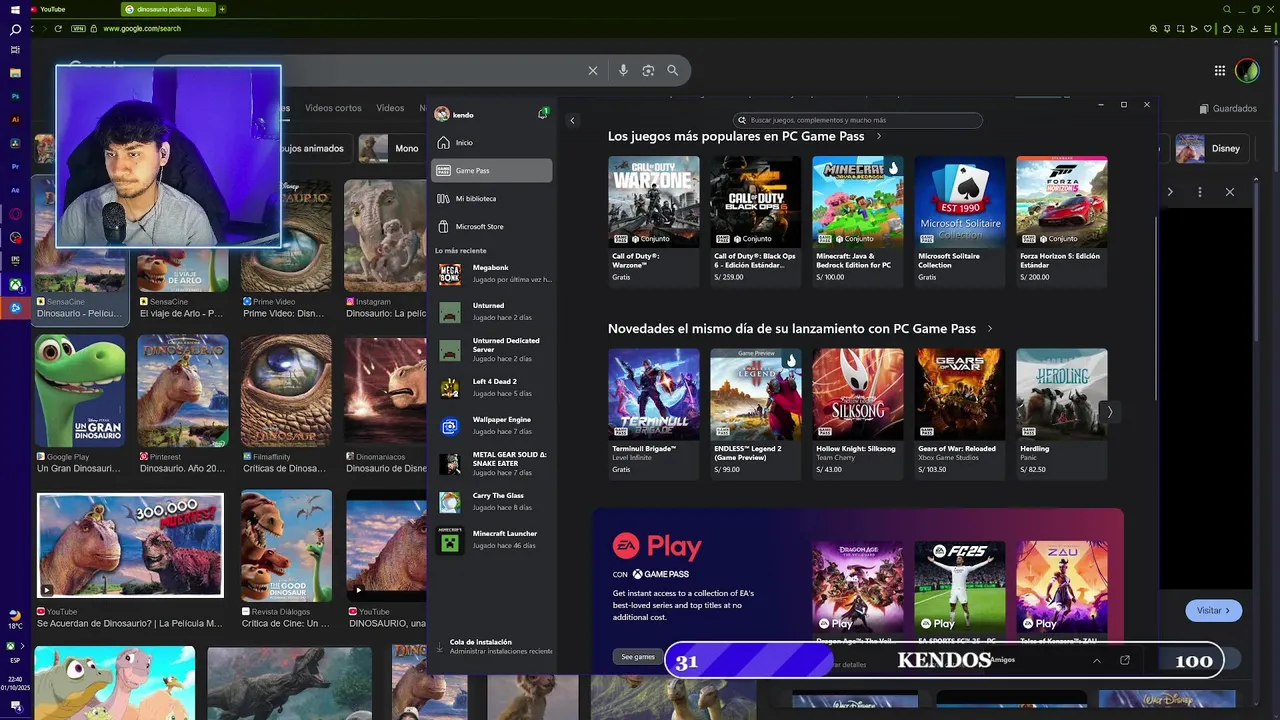Viewport: 1280px width, 720px height.
Task: Focus the Buscar juegos search field
Action: tap(858, 120)
